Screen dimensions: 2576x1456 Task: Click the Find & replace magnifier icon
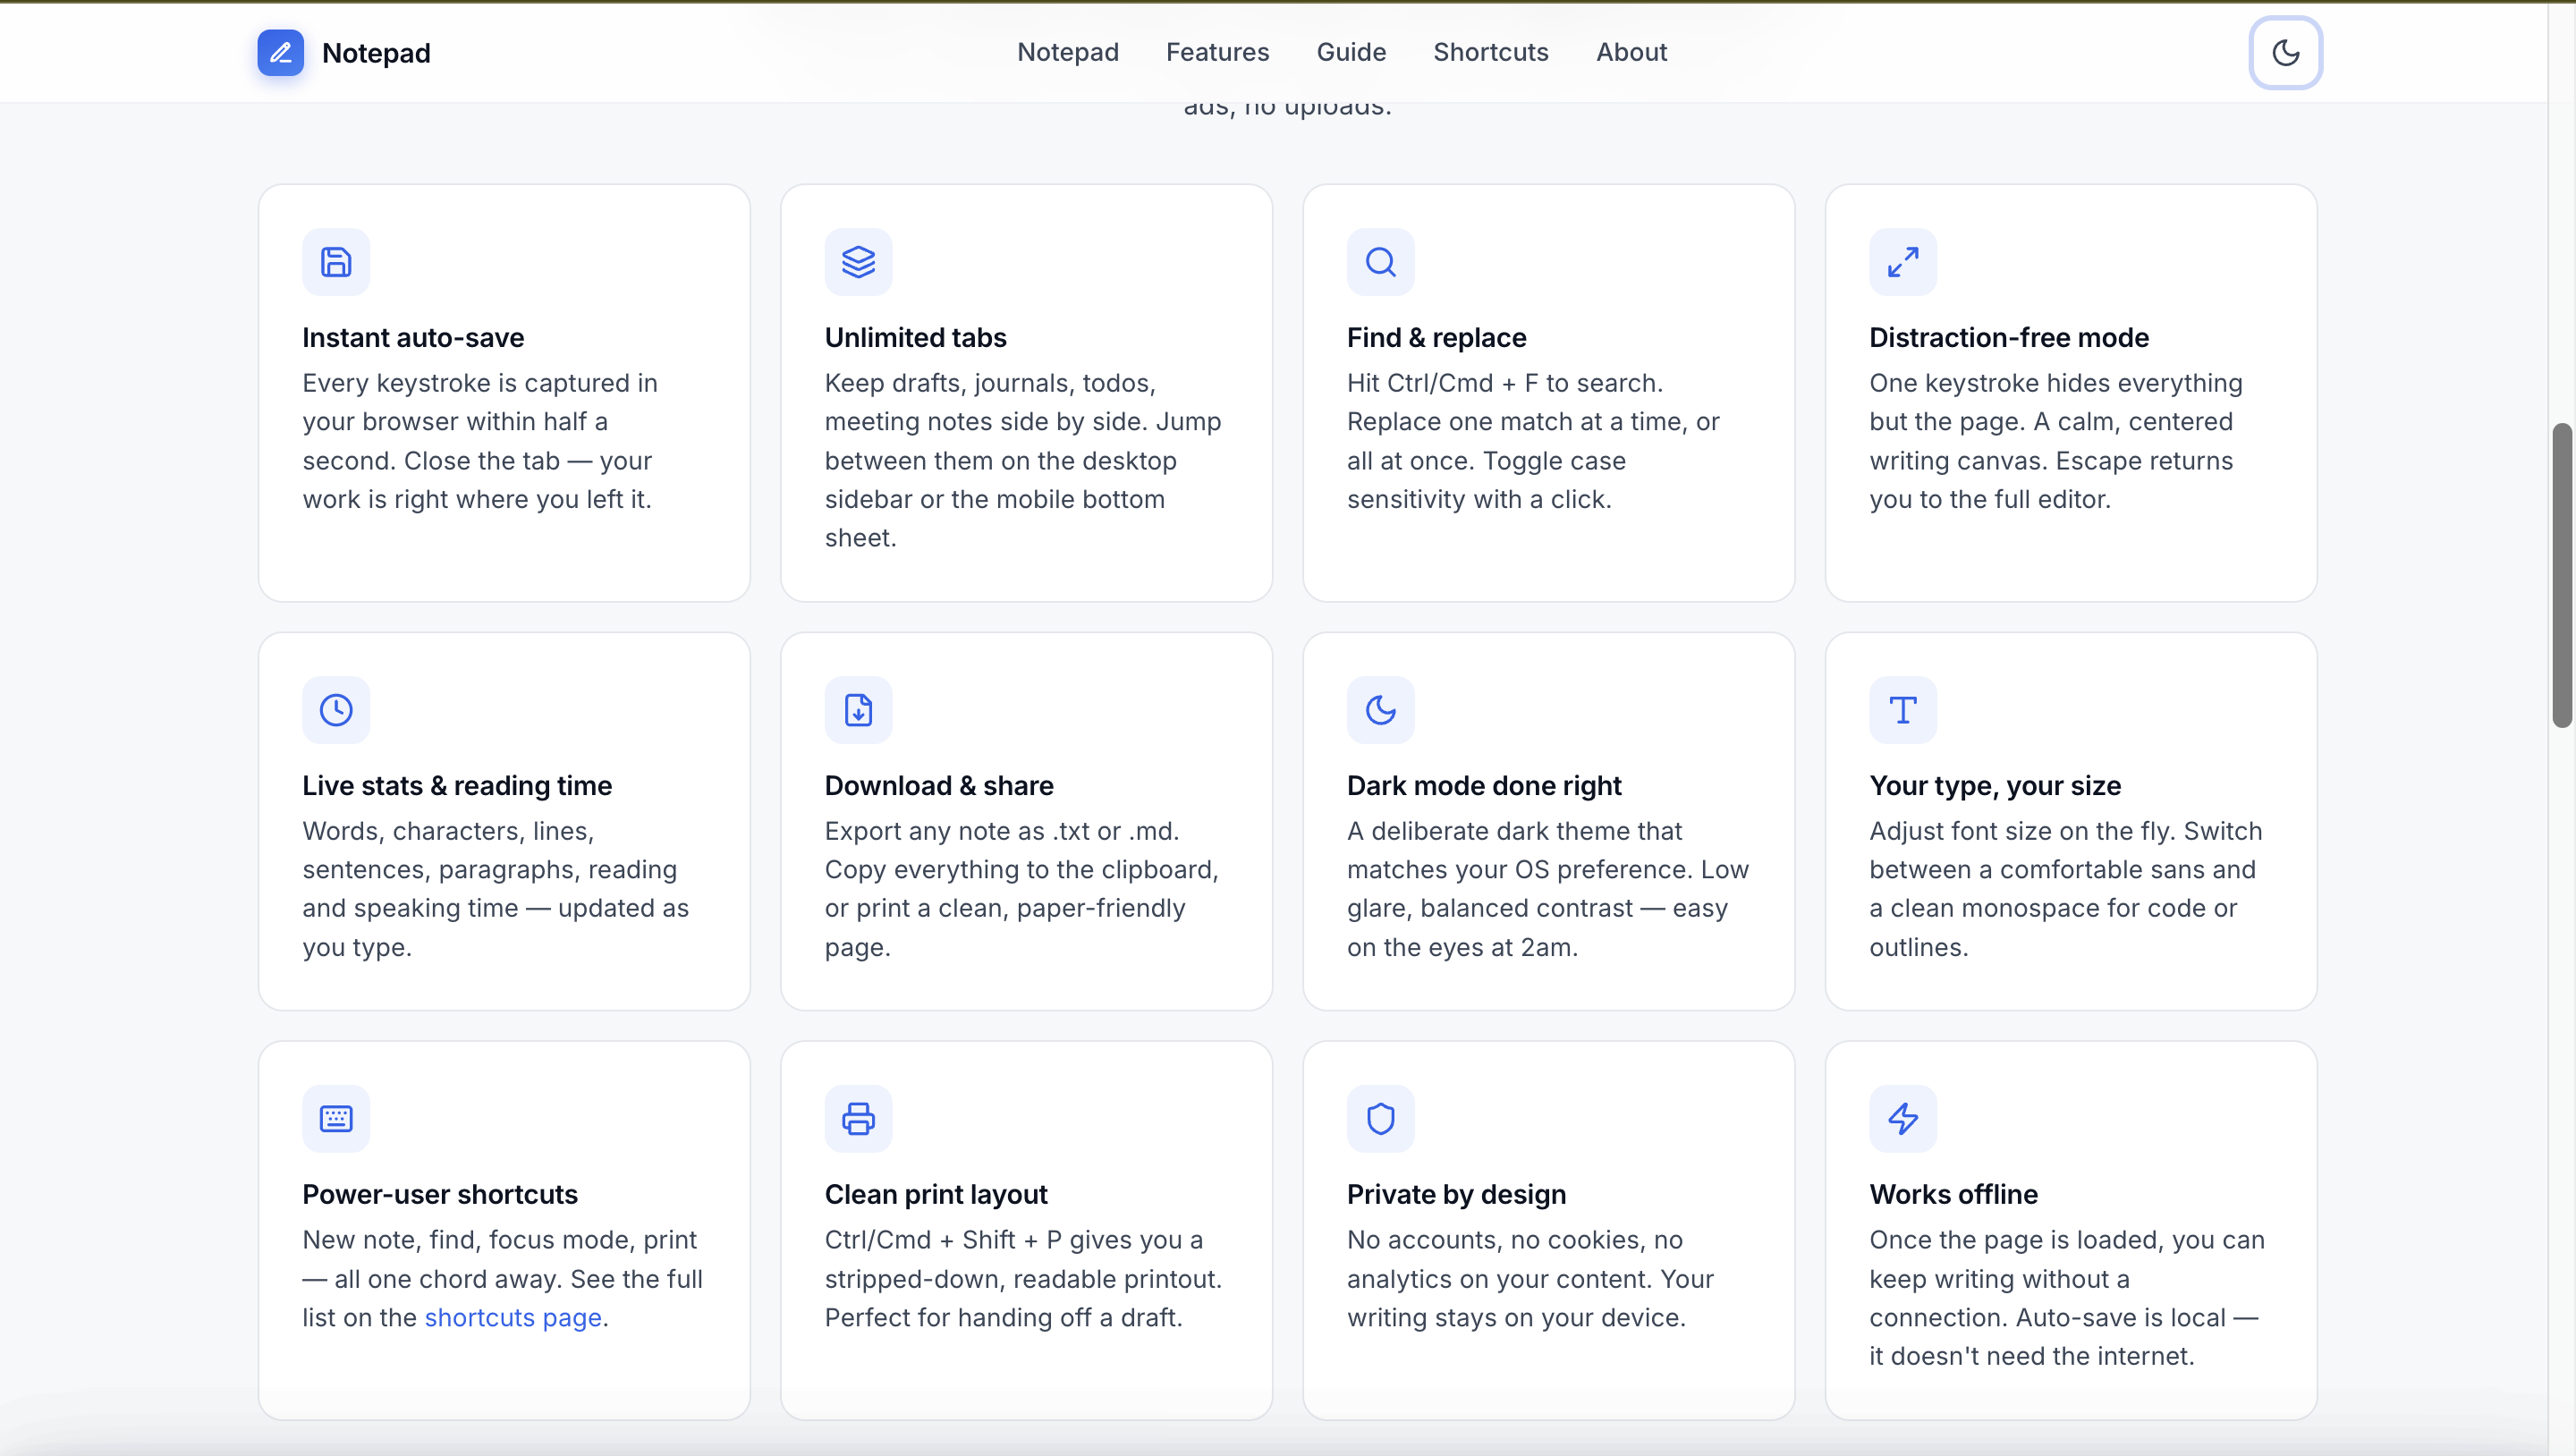1380,262
